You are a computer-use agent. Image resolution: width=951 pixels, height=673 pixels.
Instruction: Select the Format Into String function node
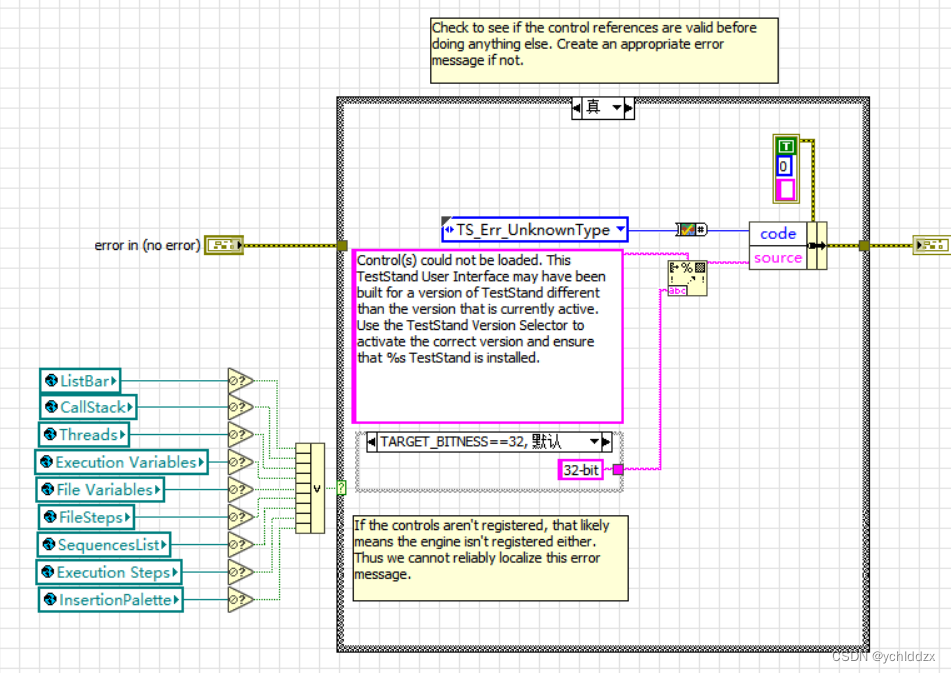pos(687,278)
